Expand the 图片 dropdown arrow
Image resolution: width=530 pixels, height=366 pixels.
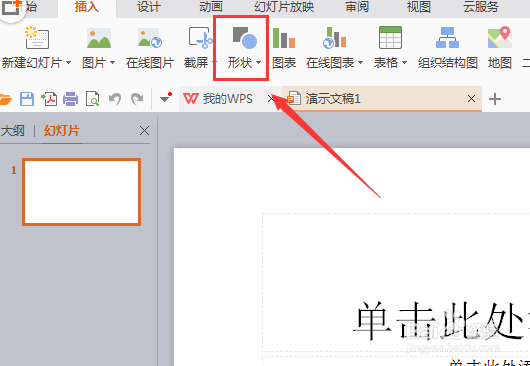click(113, 63)
